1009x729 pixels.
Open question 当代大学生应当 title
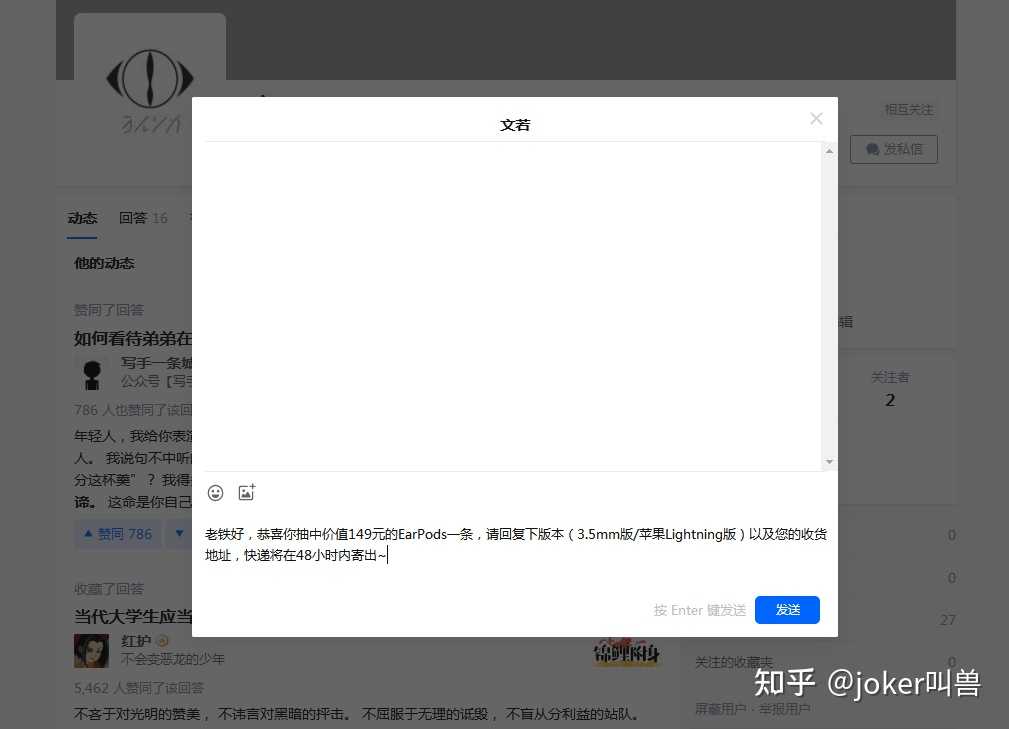133,616
